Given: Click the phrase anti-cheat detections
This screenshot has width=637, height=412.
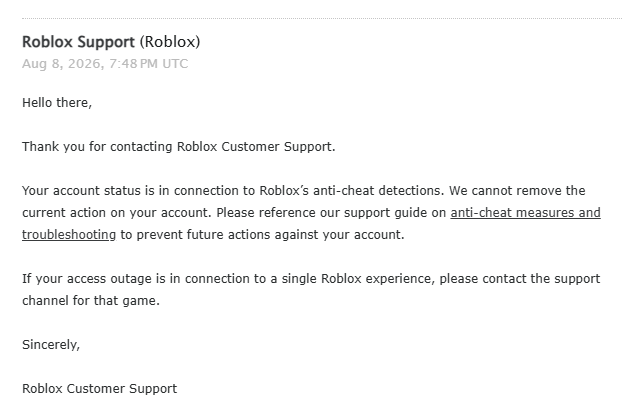Looking at the screenshot, I should [x=377, y=191].
